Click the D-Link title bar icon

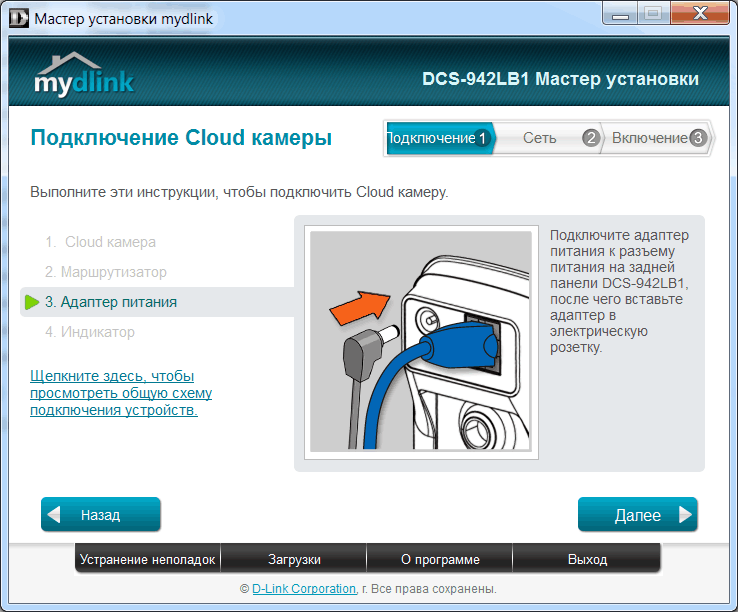19,18
